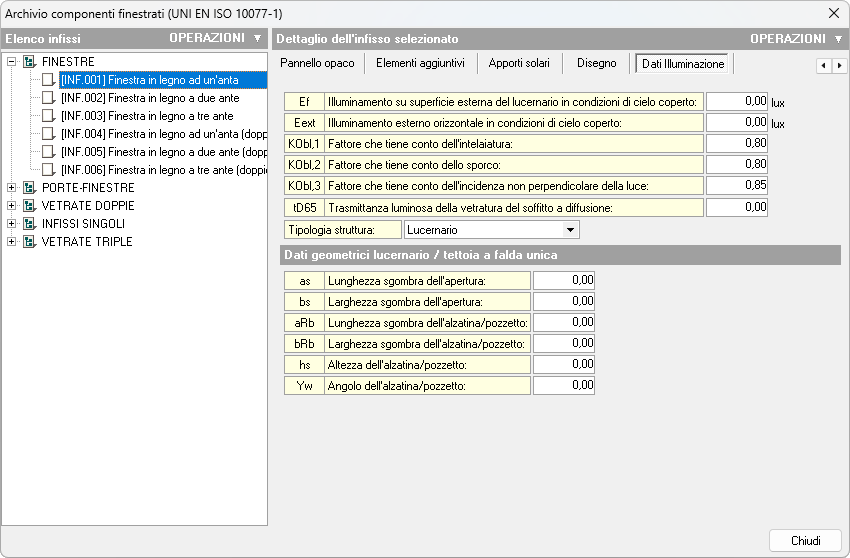Switch to the Pannello opaco tab
Viewport: 850px width, 558px height.
[317, 64]
